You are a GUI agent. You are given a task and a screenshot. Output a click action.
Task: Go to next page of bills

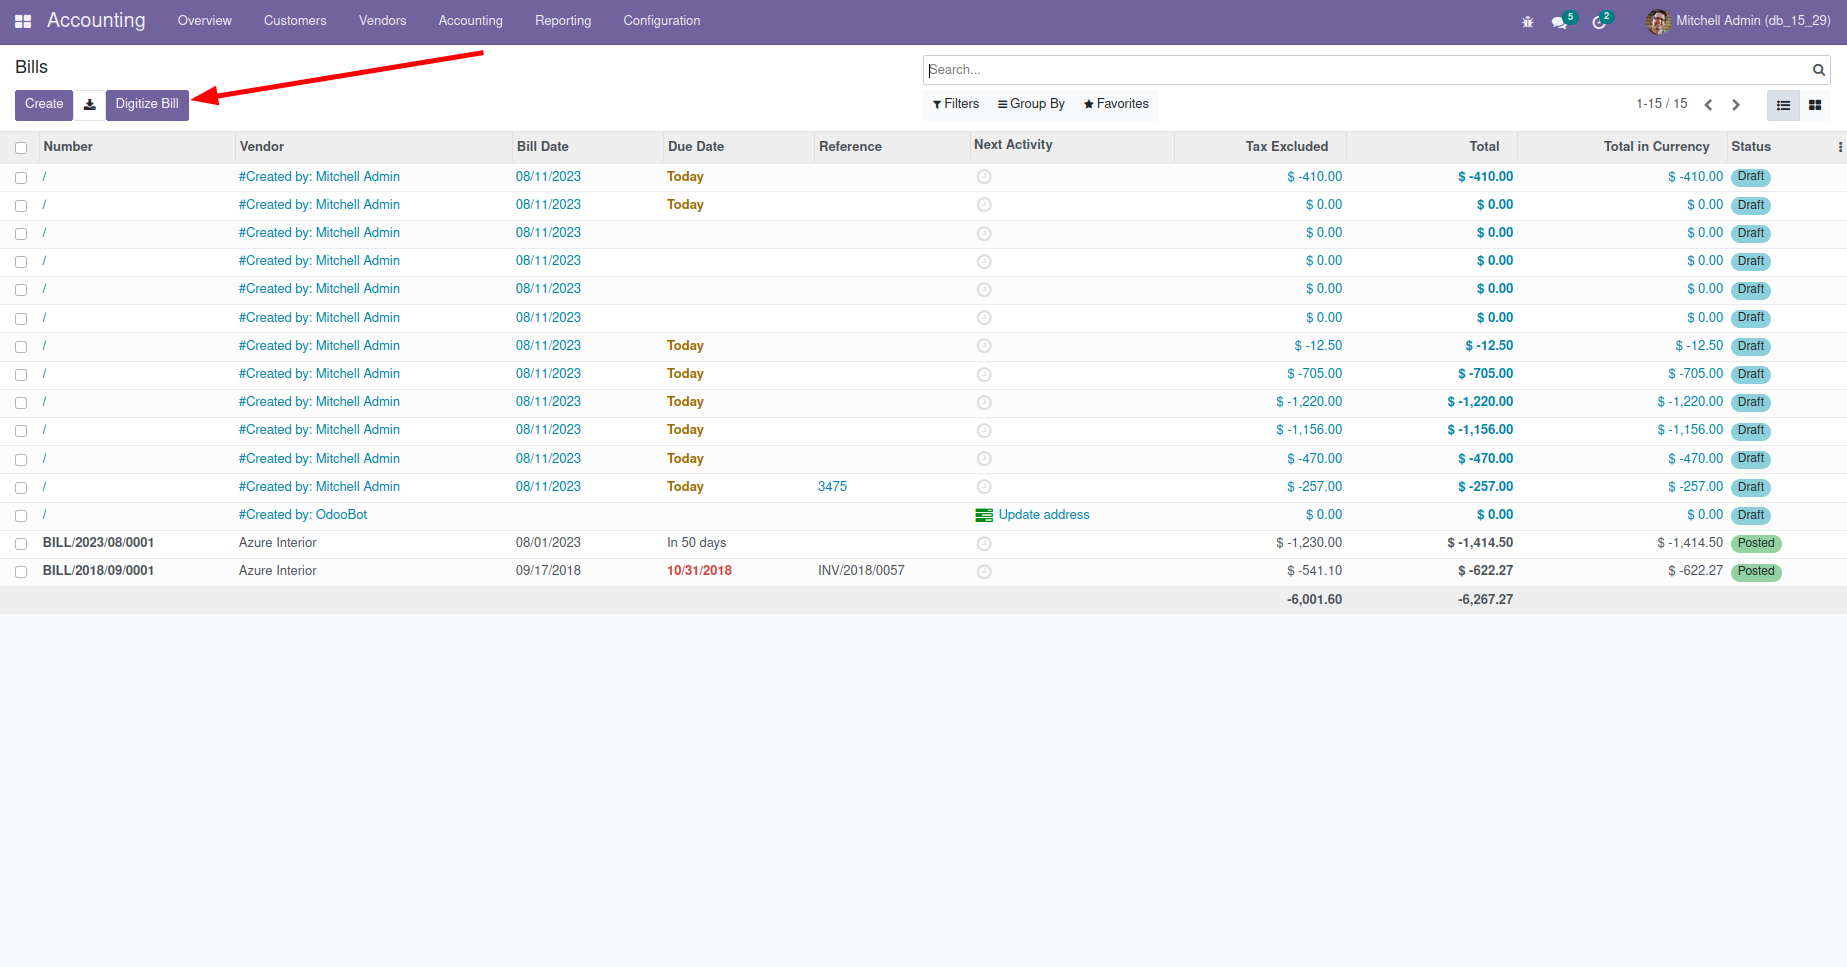coord(1736,105)
